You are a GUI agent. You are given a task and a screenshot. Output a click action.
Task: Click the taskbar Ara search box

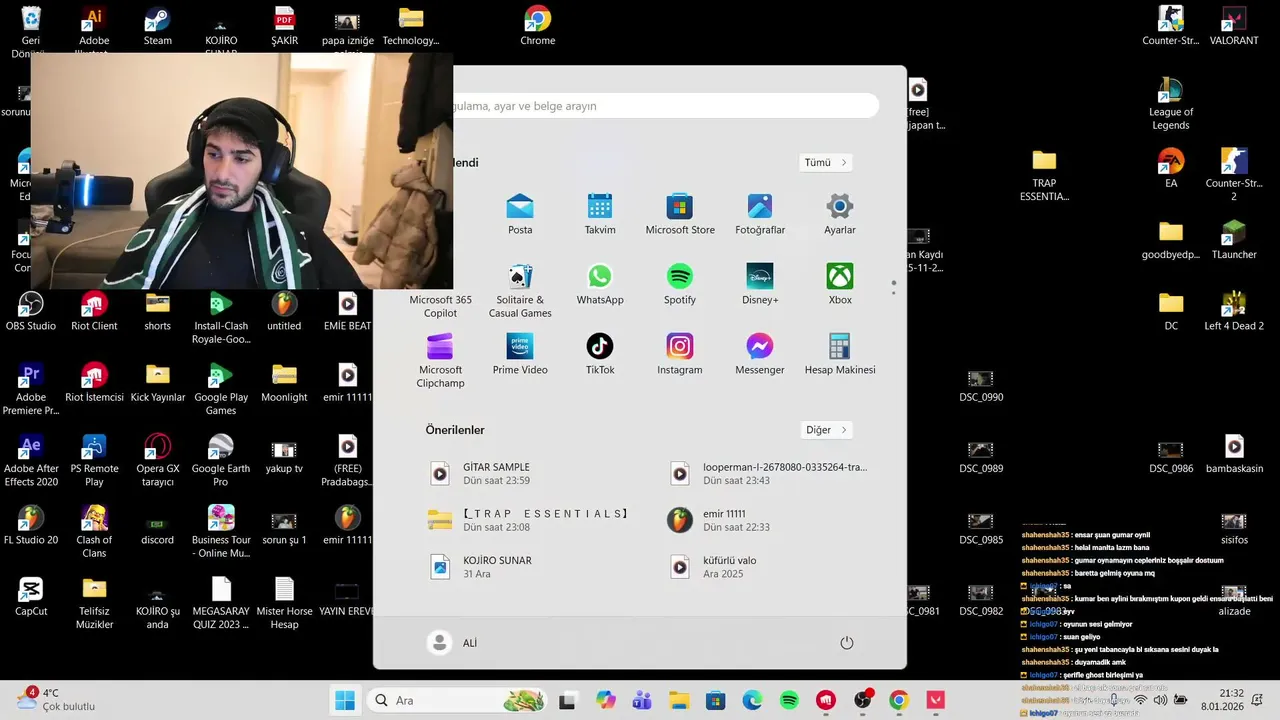[456, 700]
